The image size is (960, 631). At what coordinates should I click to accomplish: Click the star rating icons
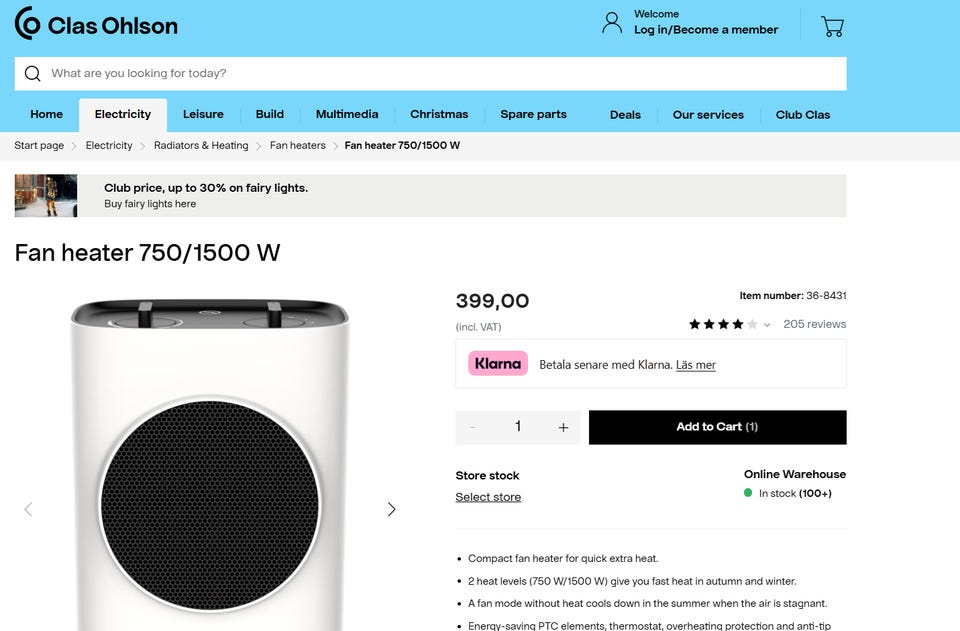[716, 324]
